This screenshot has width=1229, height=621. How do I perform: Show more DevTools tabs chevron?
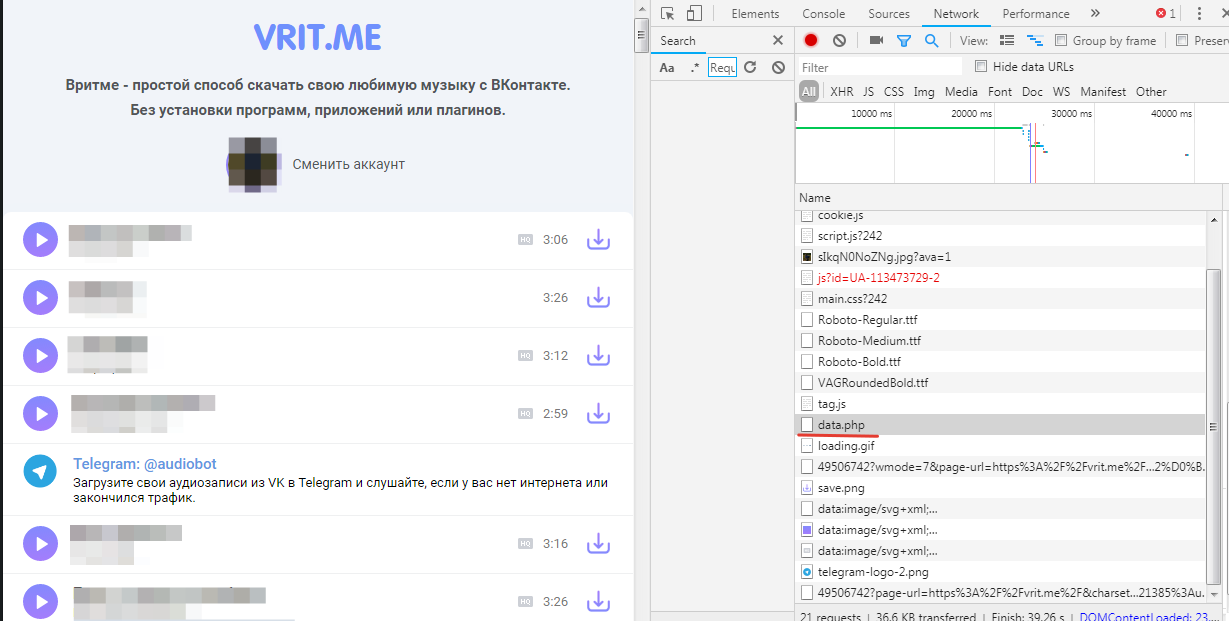pyautogui.click(x=1095, y=14)
